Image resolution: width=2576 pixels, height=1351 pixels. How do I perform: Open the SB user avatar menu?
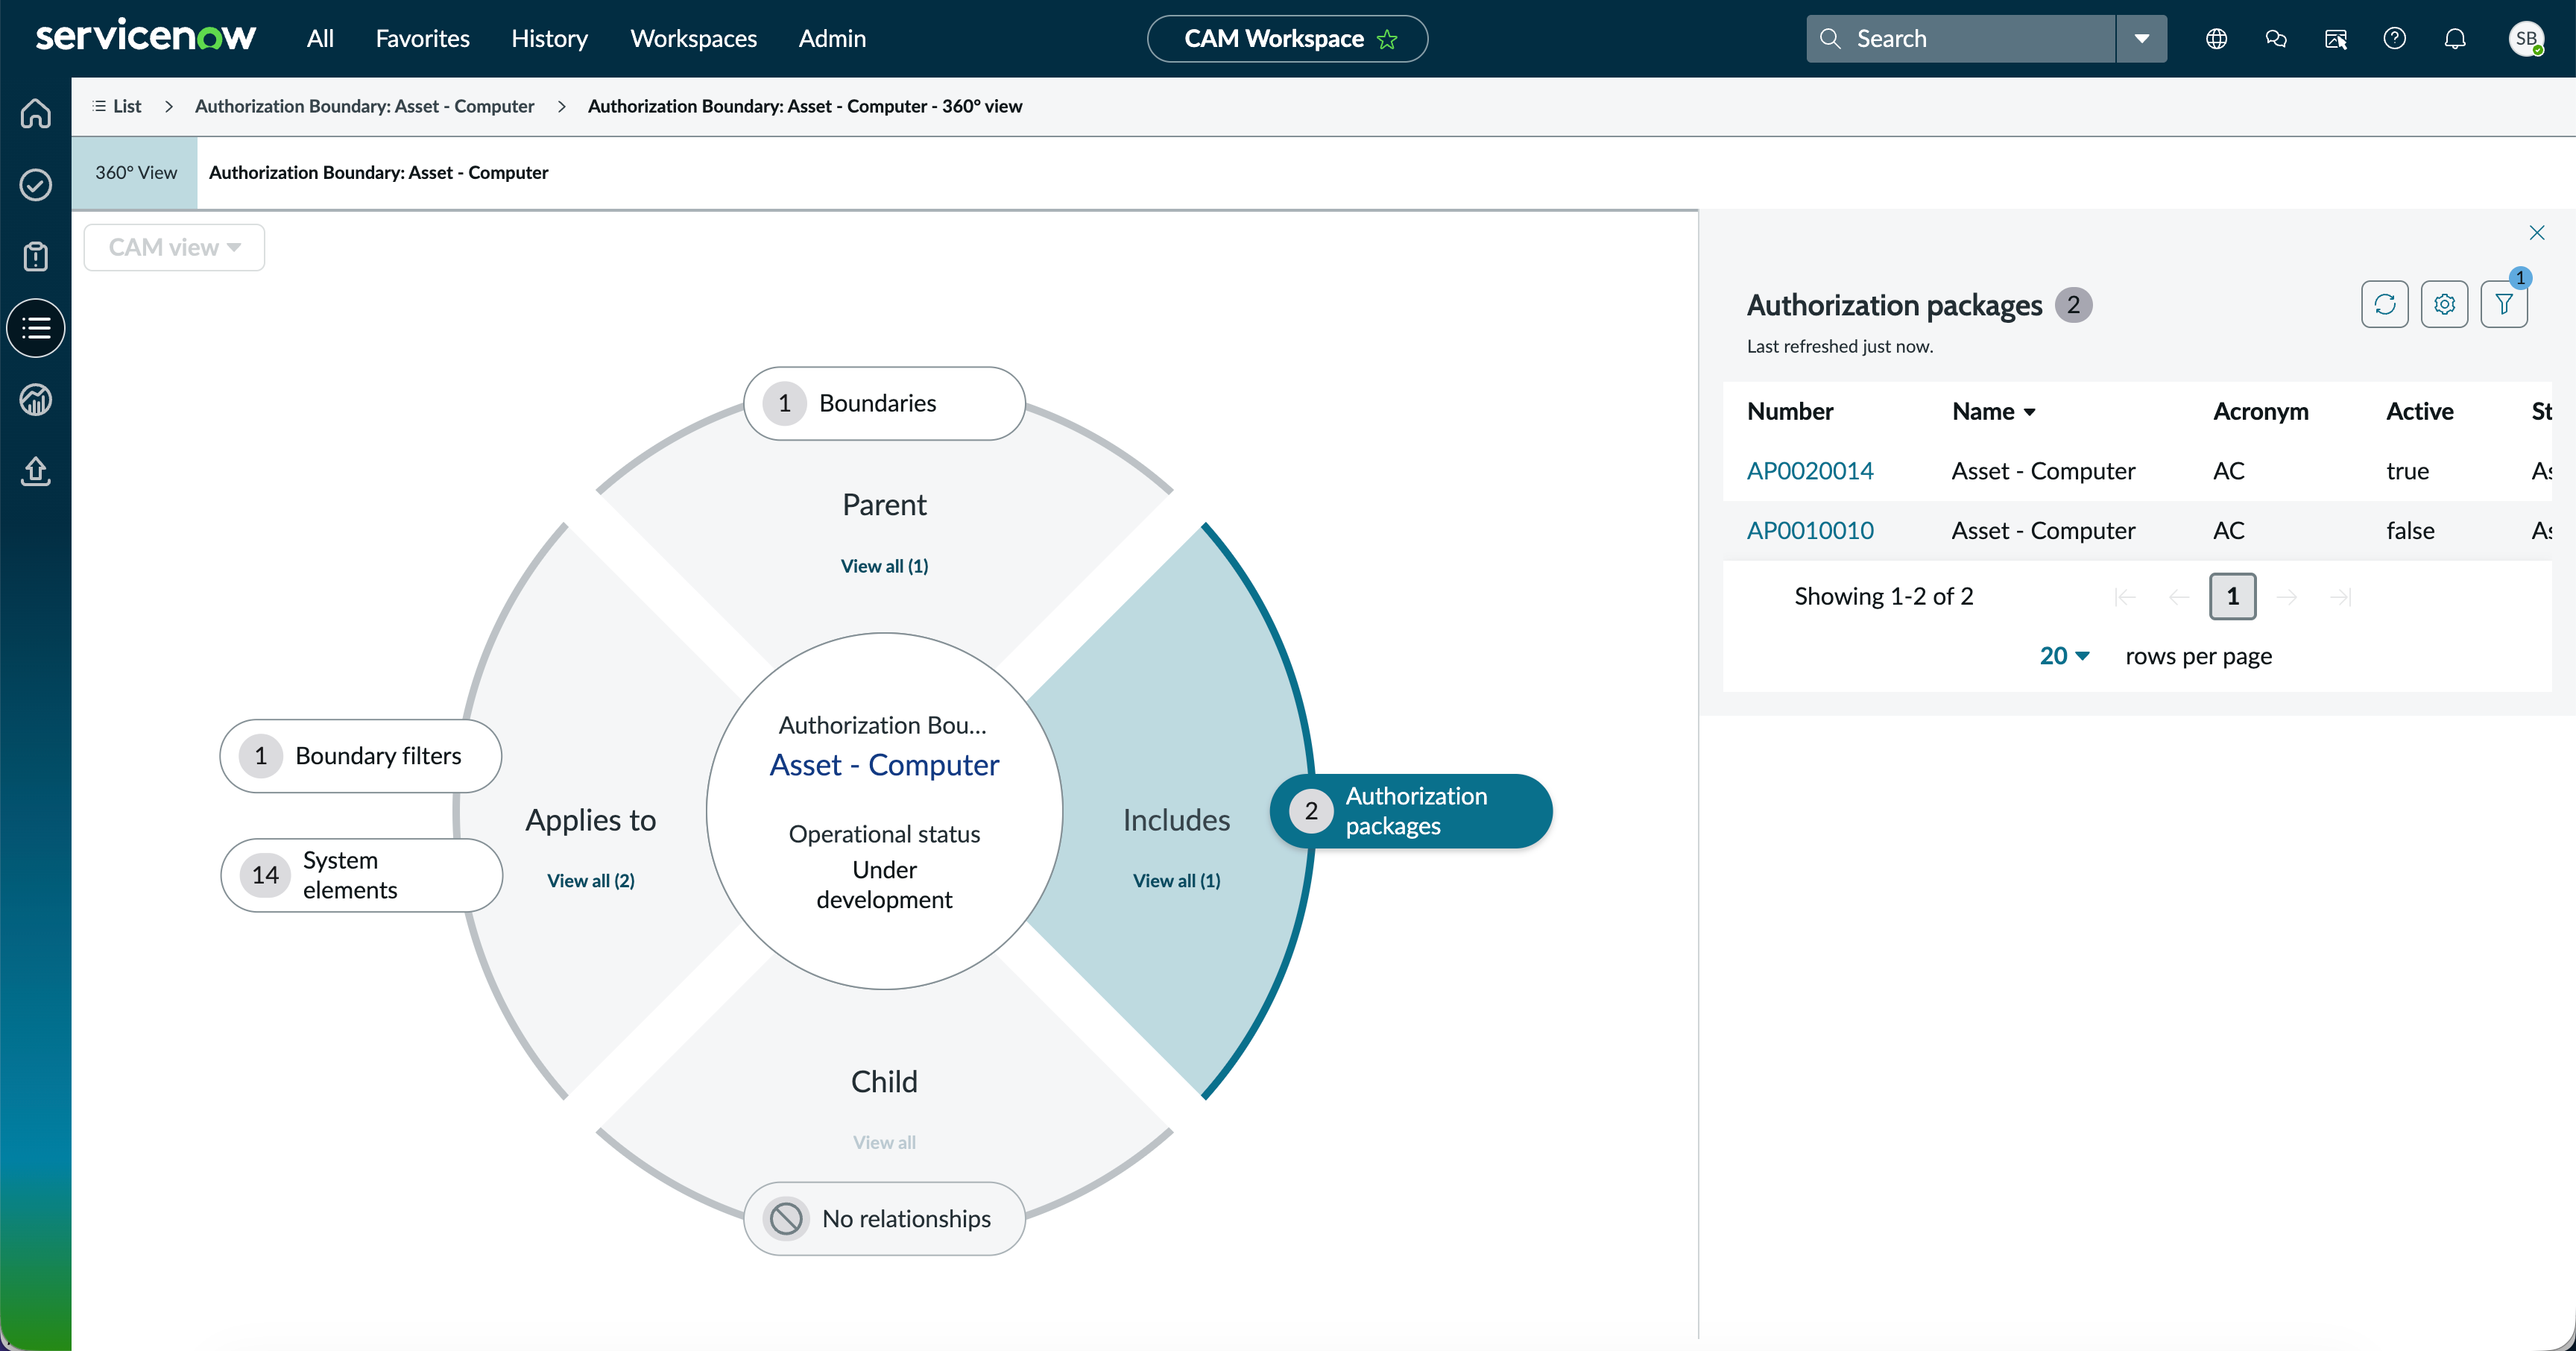(2526, 39)
